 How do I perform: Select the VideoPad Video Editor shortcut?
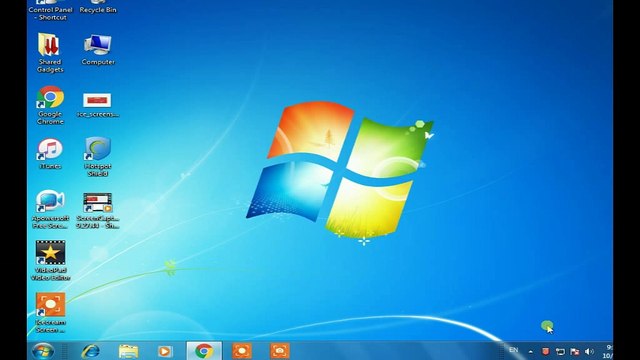tap(51, 261)
